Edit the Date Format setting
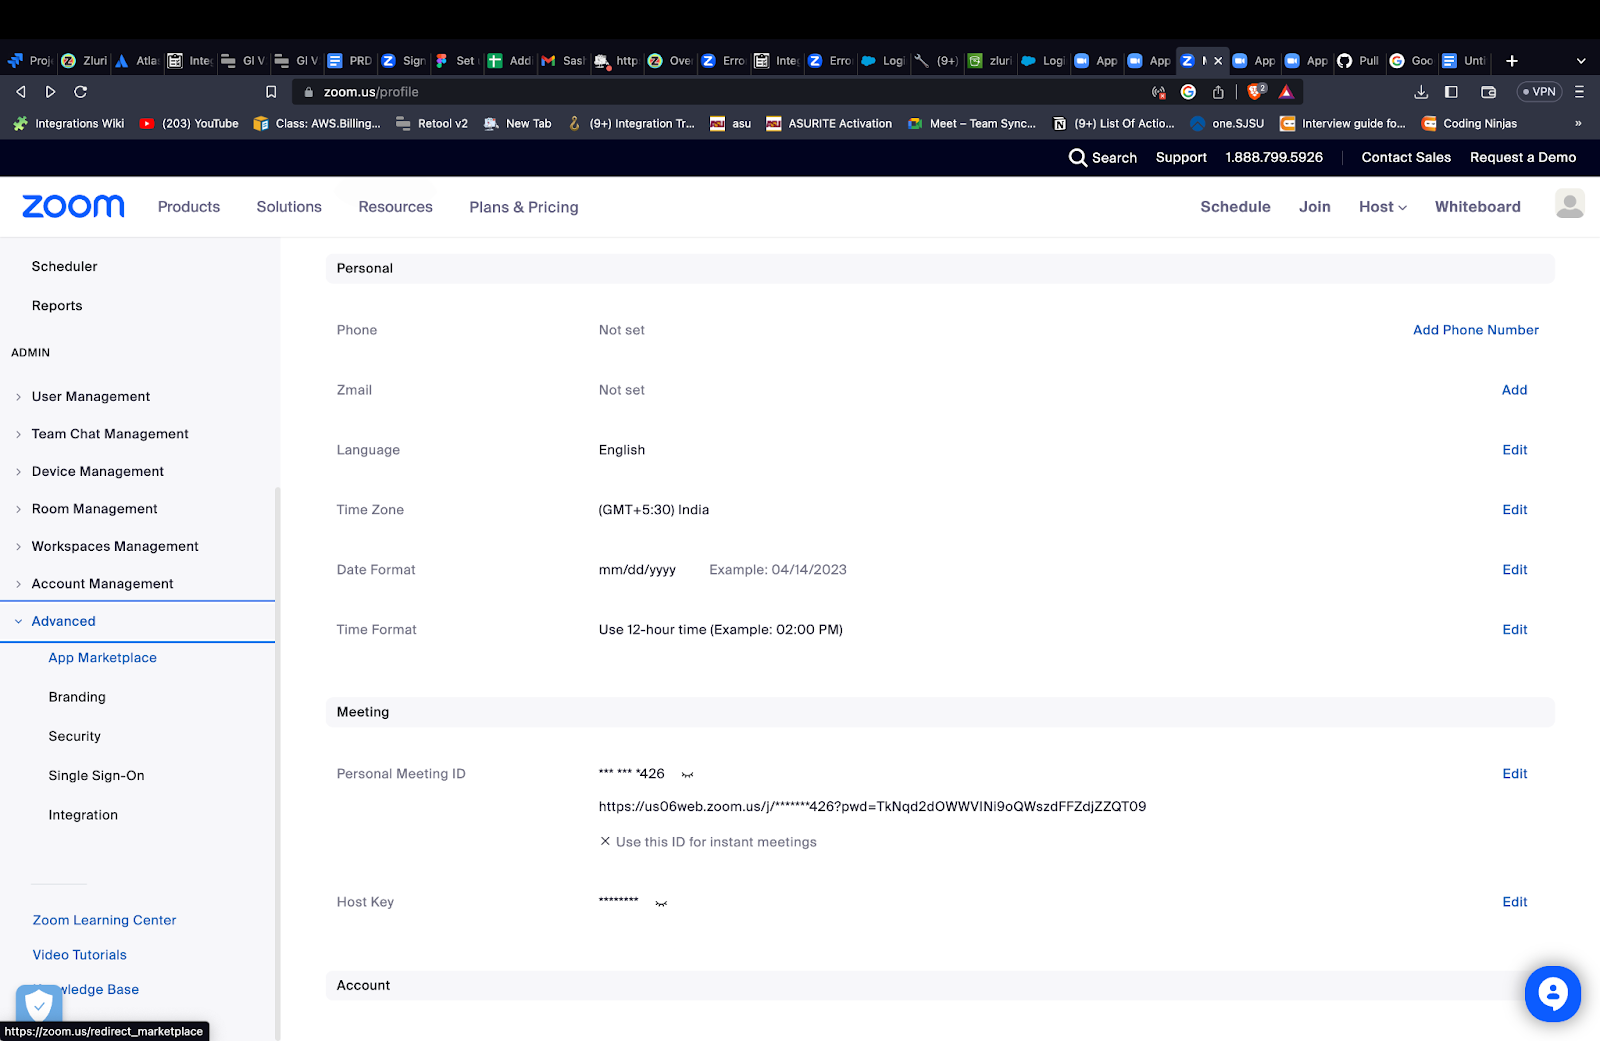Screen dimensions: 1600x1041 (1514, 570)
